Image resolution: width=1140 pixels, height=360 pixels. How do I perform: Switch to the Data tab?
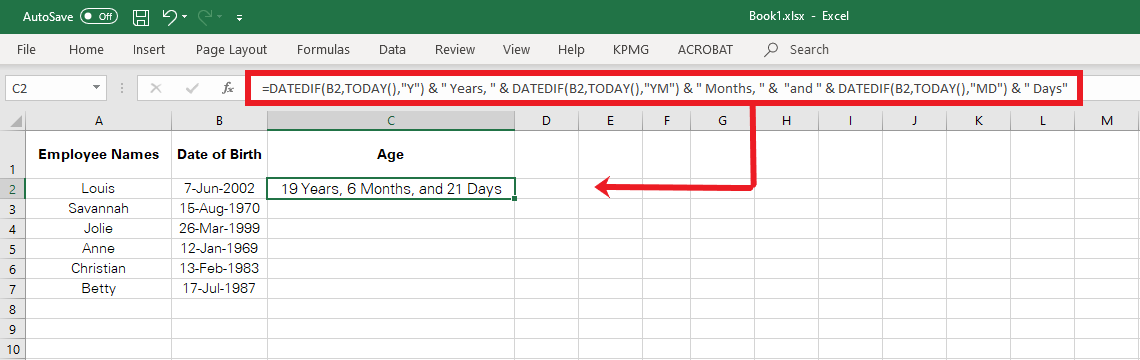[392, 49]
